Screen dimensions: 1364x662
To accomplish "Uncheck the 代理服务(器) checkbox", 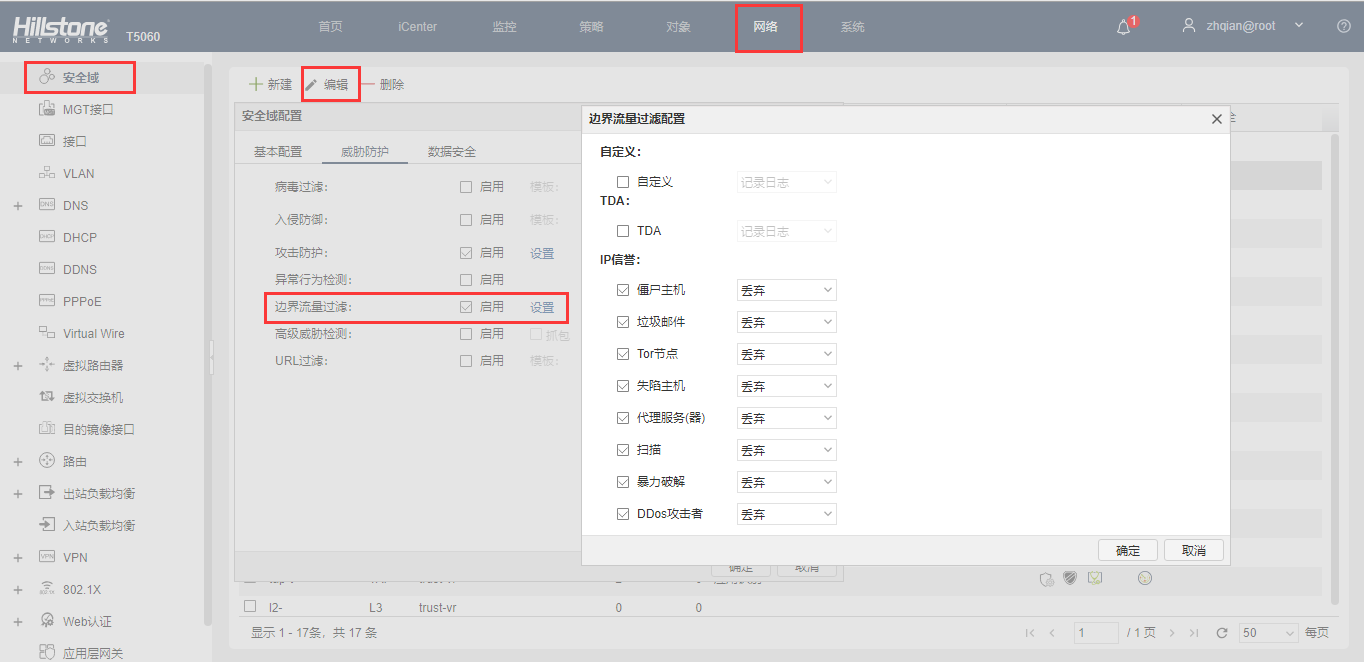I will [623, 418].
